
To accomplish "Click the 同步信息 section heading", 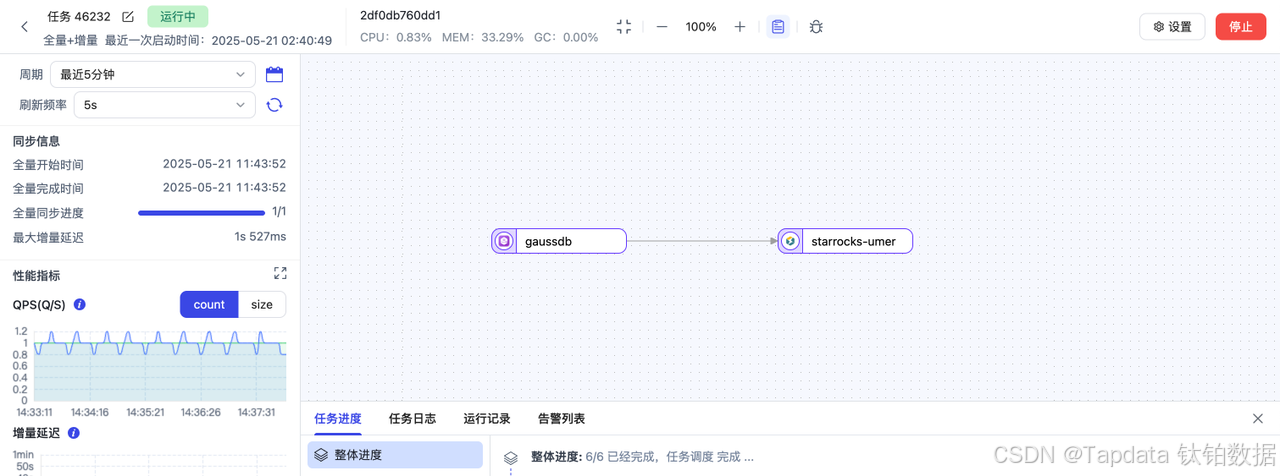I will click(x=36, y=141).
